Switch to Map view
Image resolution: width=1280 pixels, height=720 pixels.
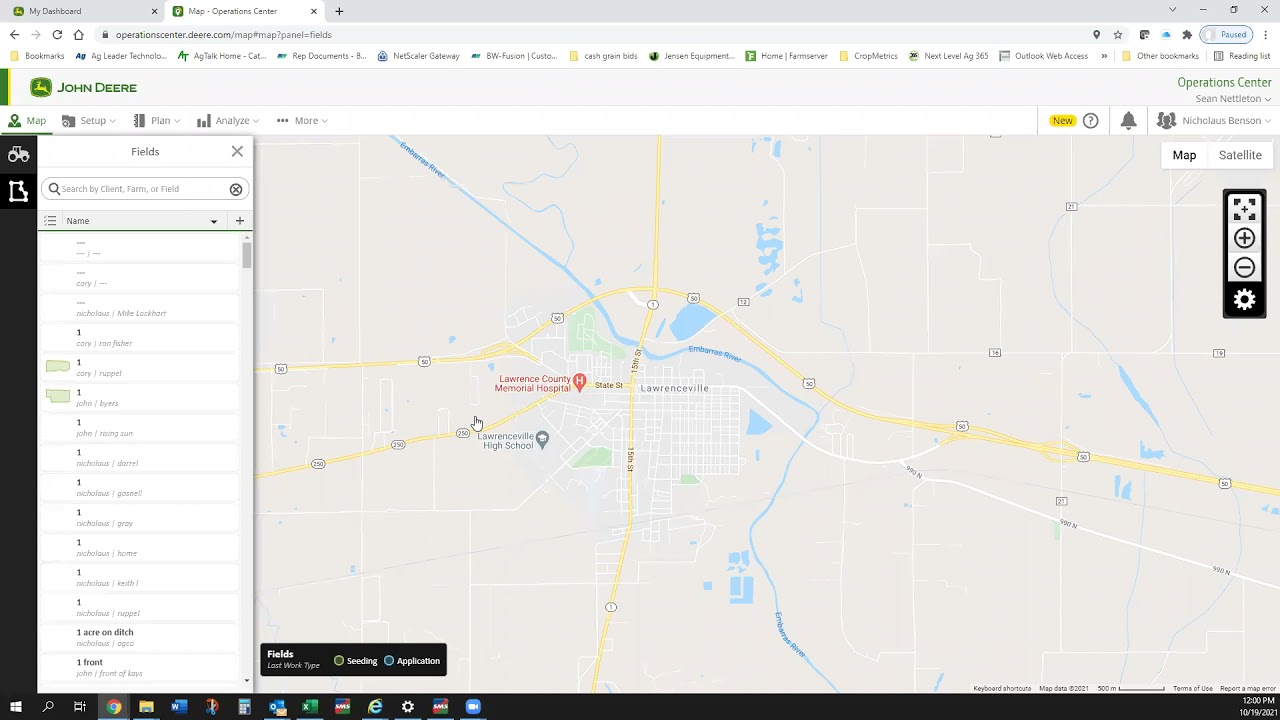click(x=1184, y=155)
